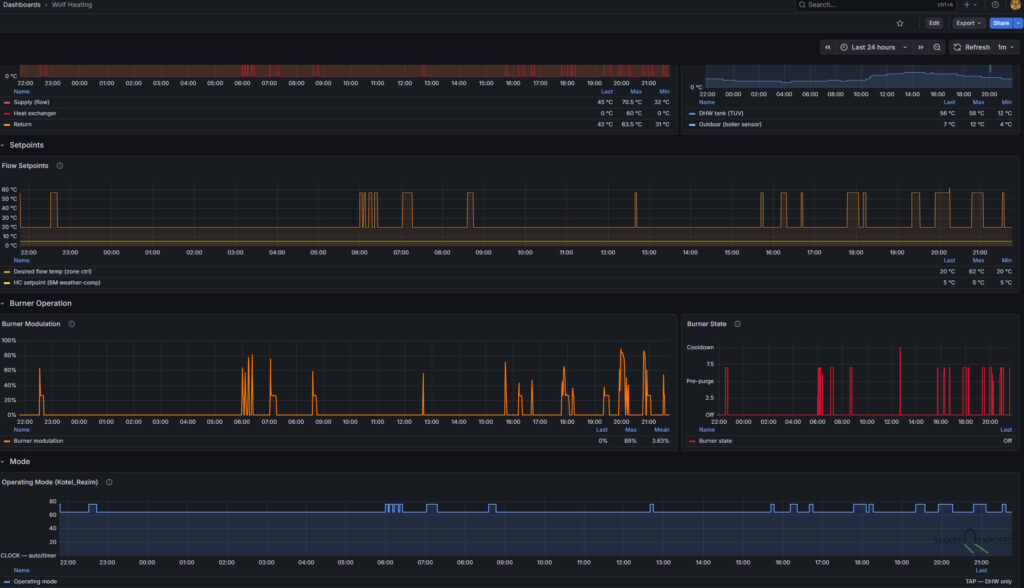Click the blue Share button
The width and height of the screenshot is (1024, 588).
(x=1000, y=23)
